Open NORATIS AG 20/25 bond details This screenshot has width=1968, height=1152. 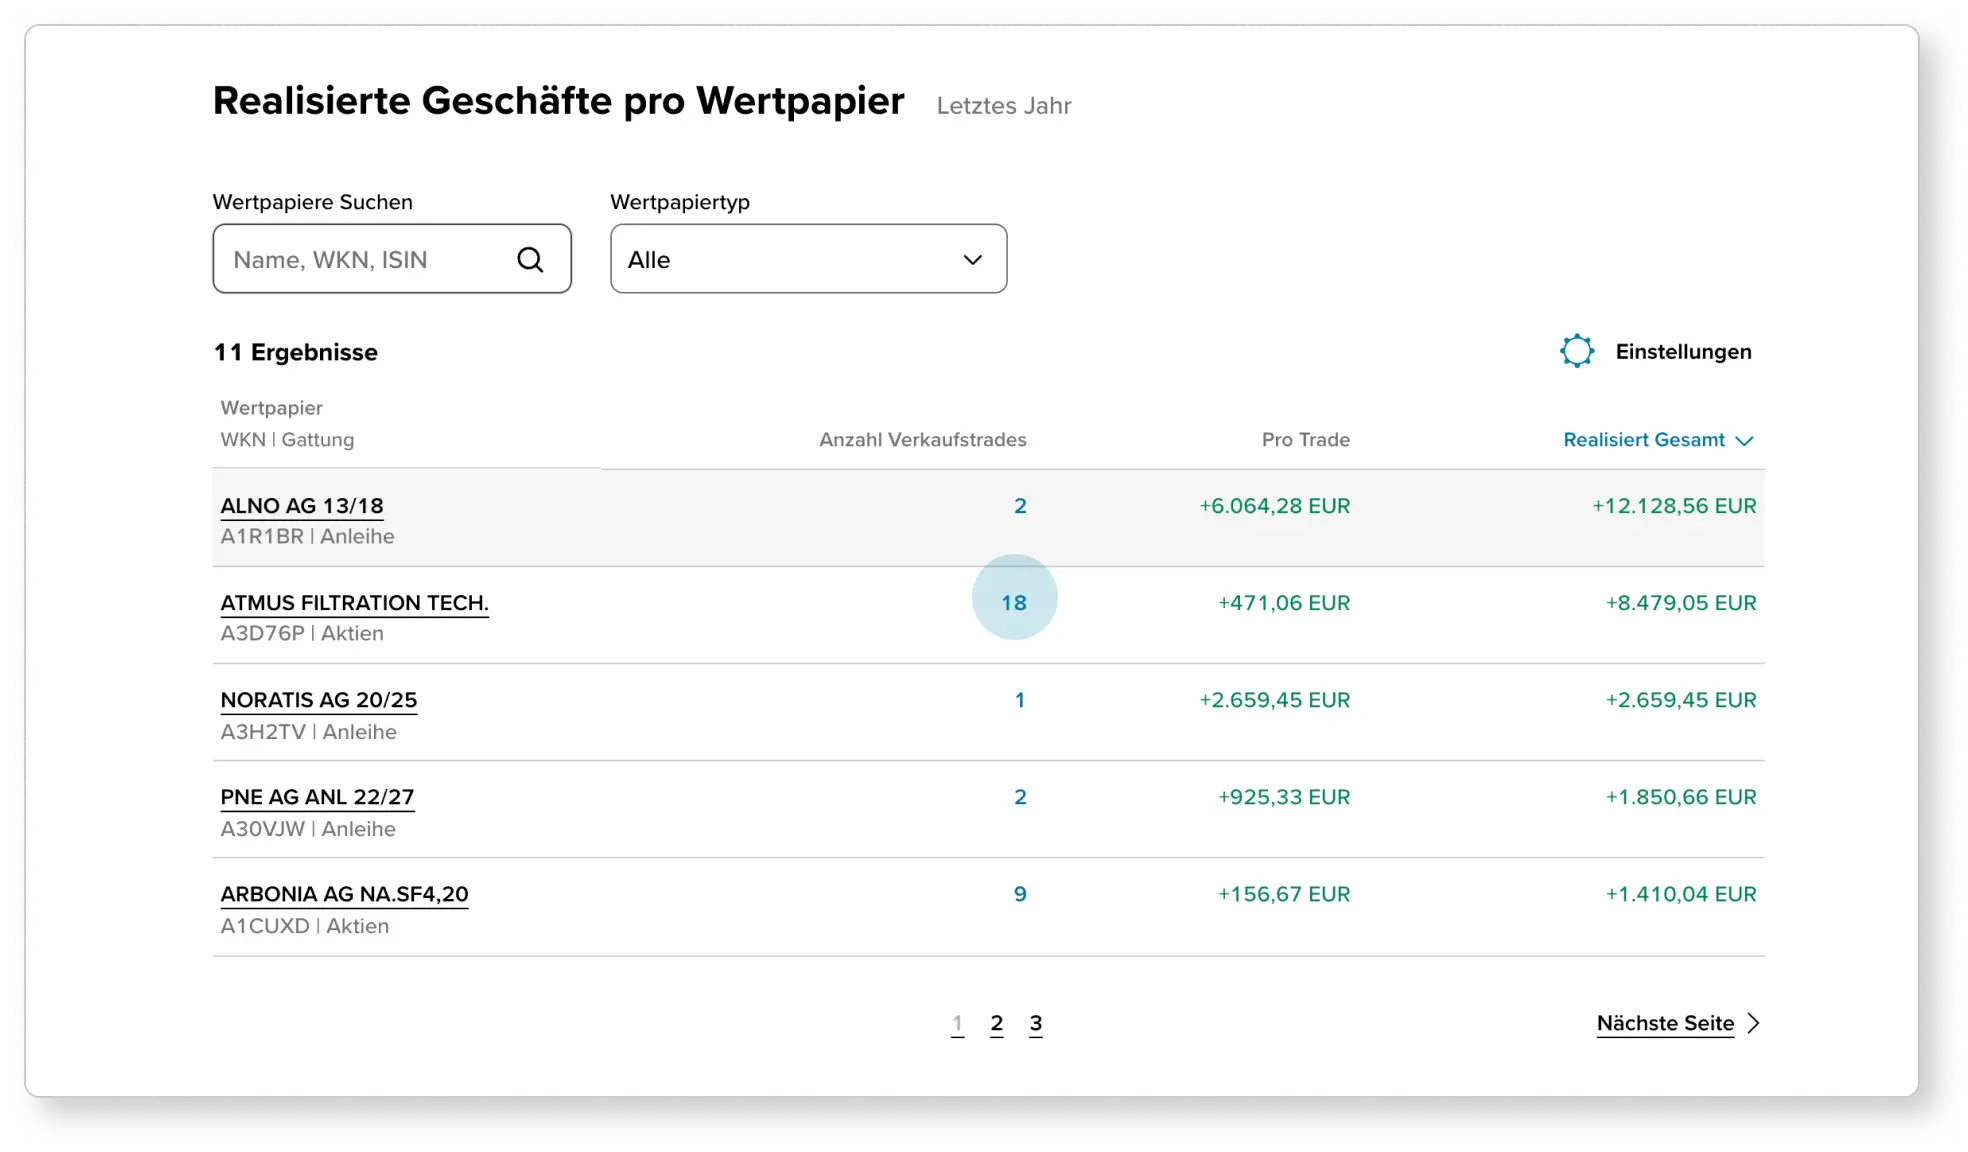coord(318,699)
